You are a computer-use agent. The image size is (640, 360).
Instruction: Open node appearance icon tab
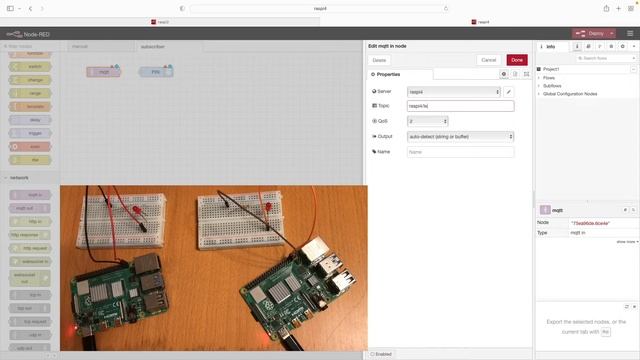click(x=527, y=74)
